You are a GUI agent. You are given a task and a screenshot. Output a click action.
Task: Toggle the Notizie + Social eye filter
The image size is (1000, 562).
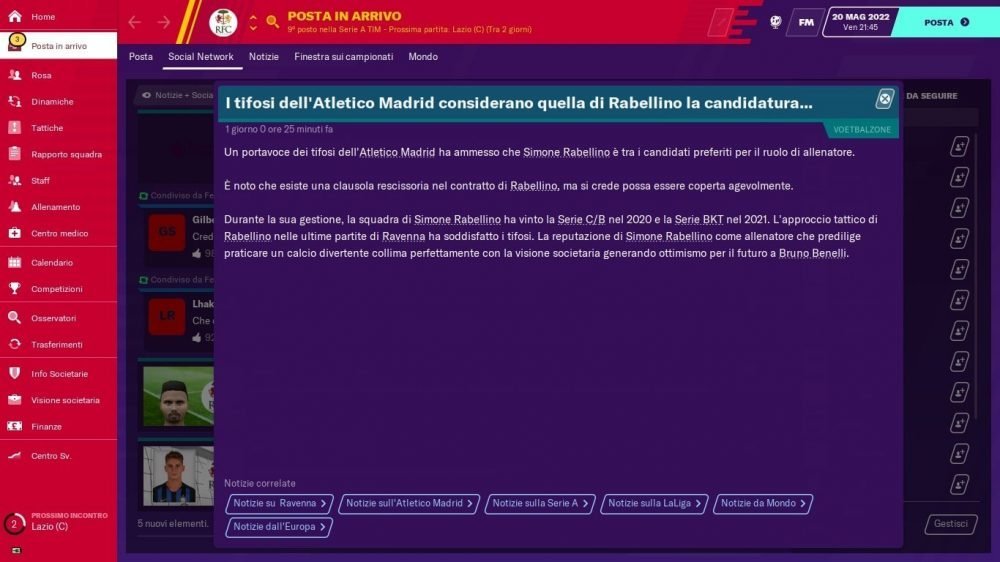[146, 95]
